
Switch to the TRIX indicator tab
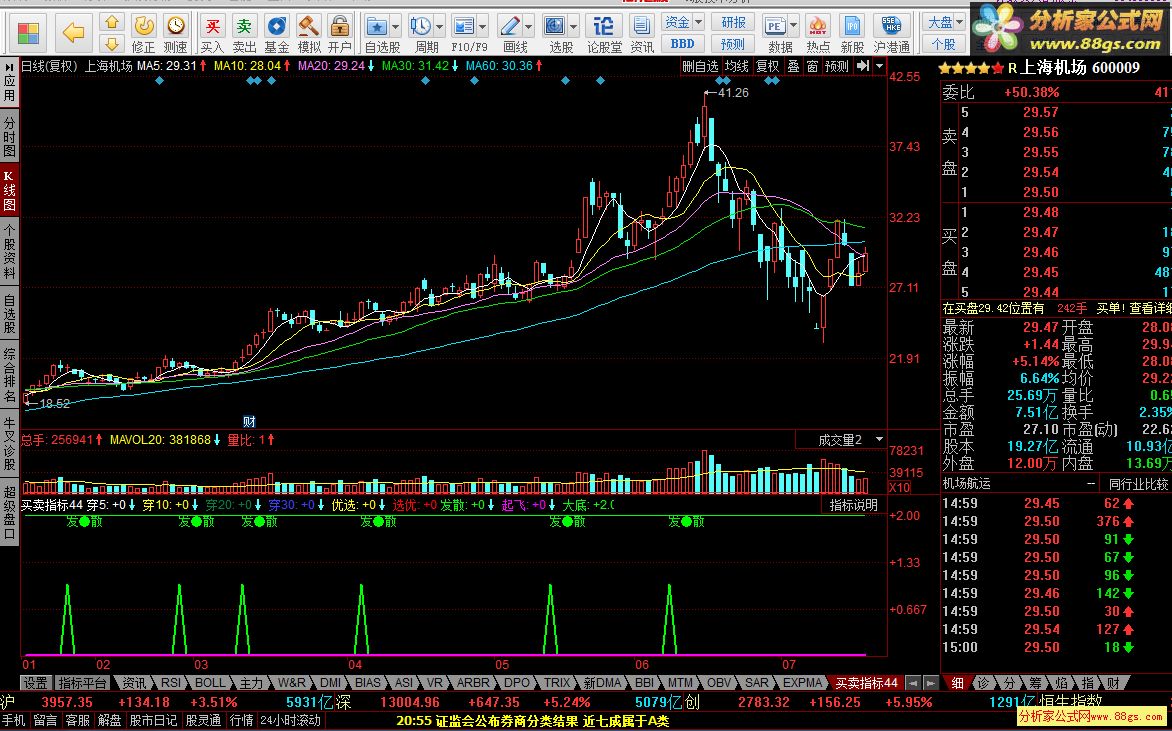pyautogui.click(x=557, y=682)
